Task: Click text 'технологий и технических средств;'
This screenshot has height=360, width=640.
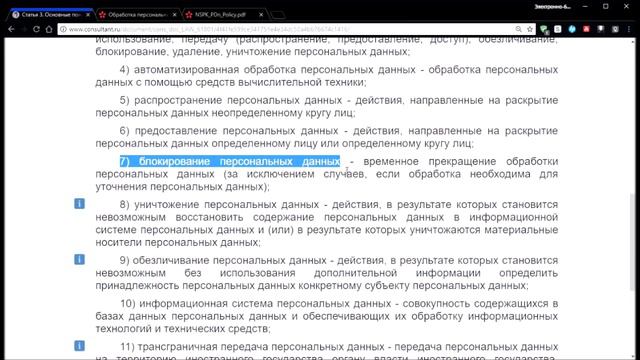Action: (183, 329)
